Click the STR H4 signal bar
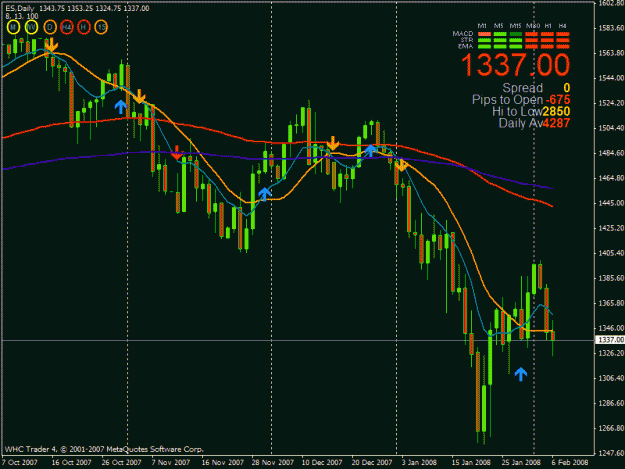Viewport: 625px width, 469px height. point(562,40)
